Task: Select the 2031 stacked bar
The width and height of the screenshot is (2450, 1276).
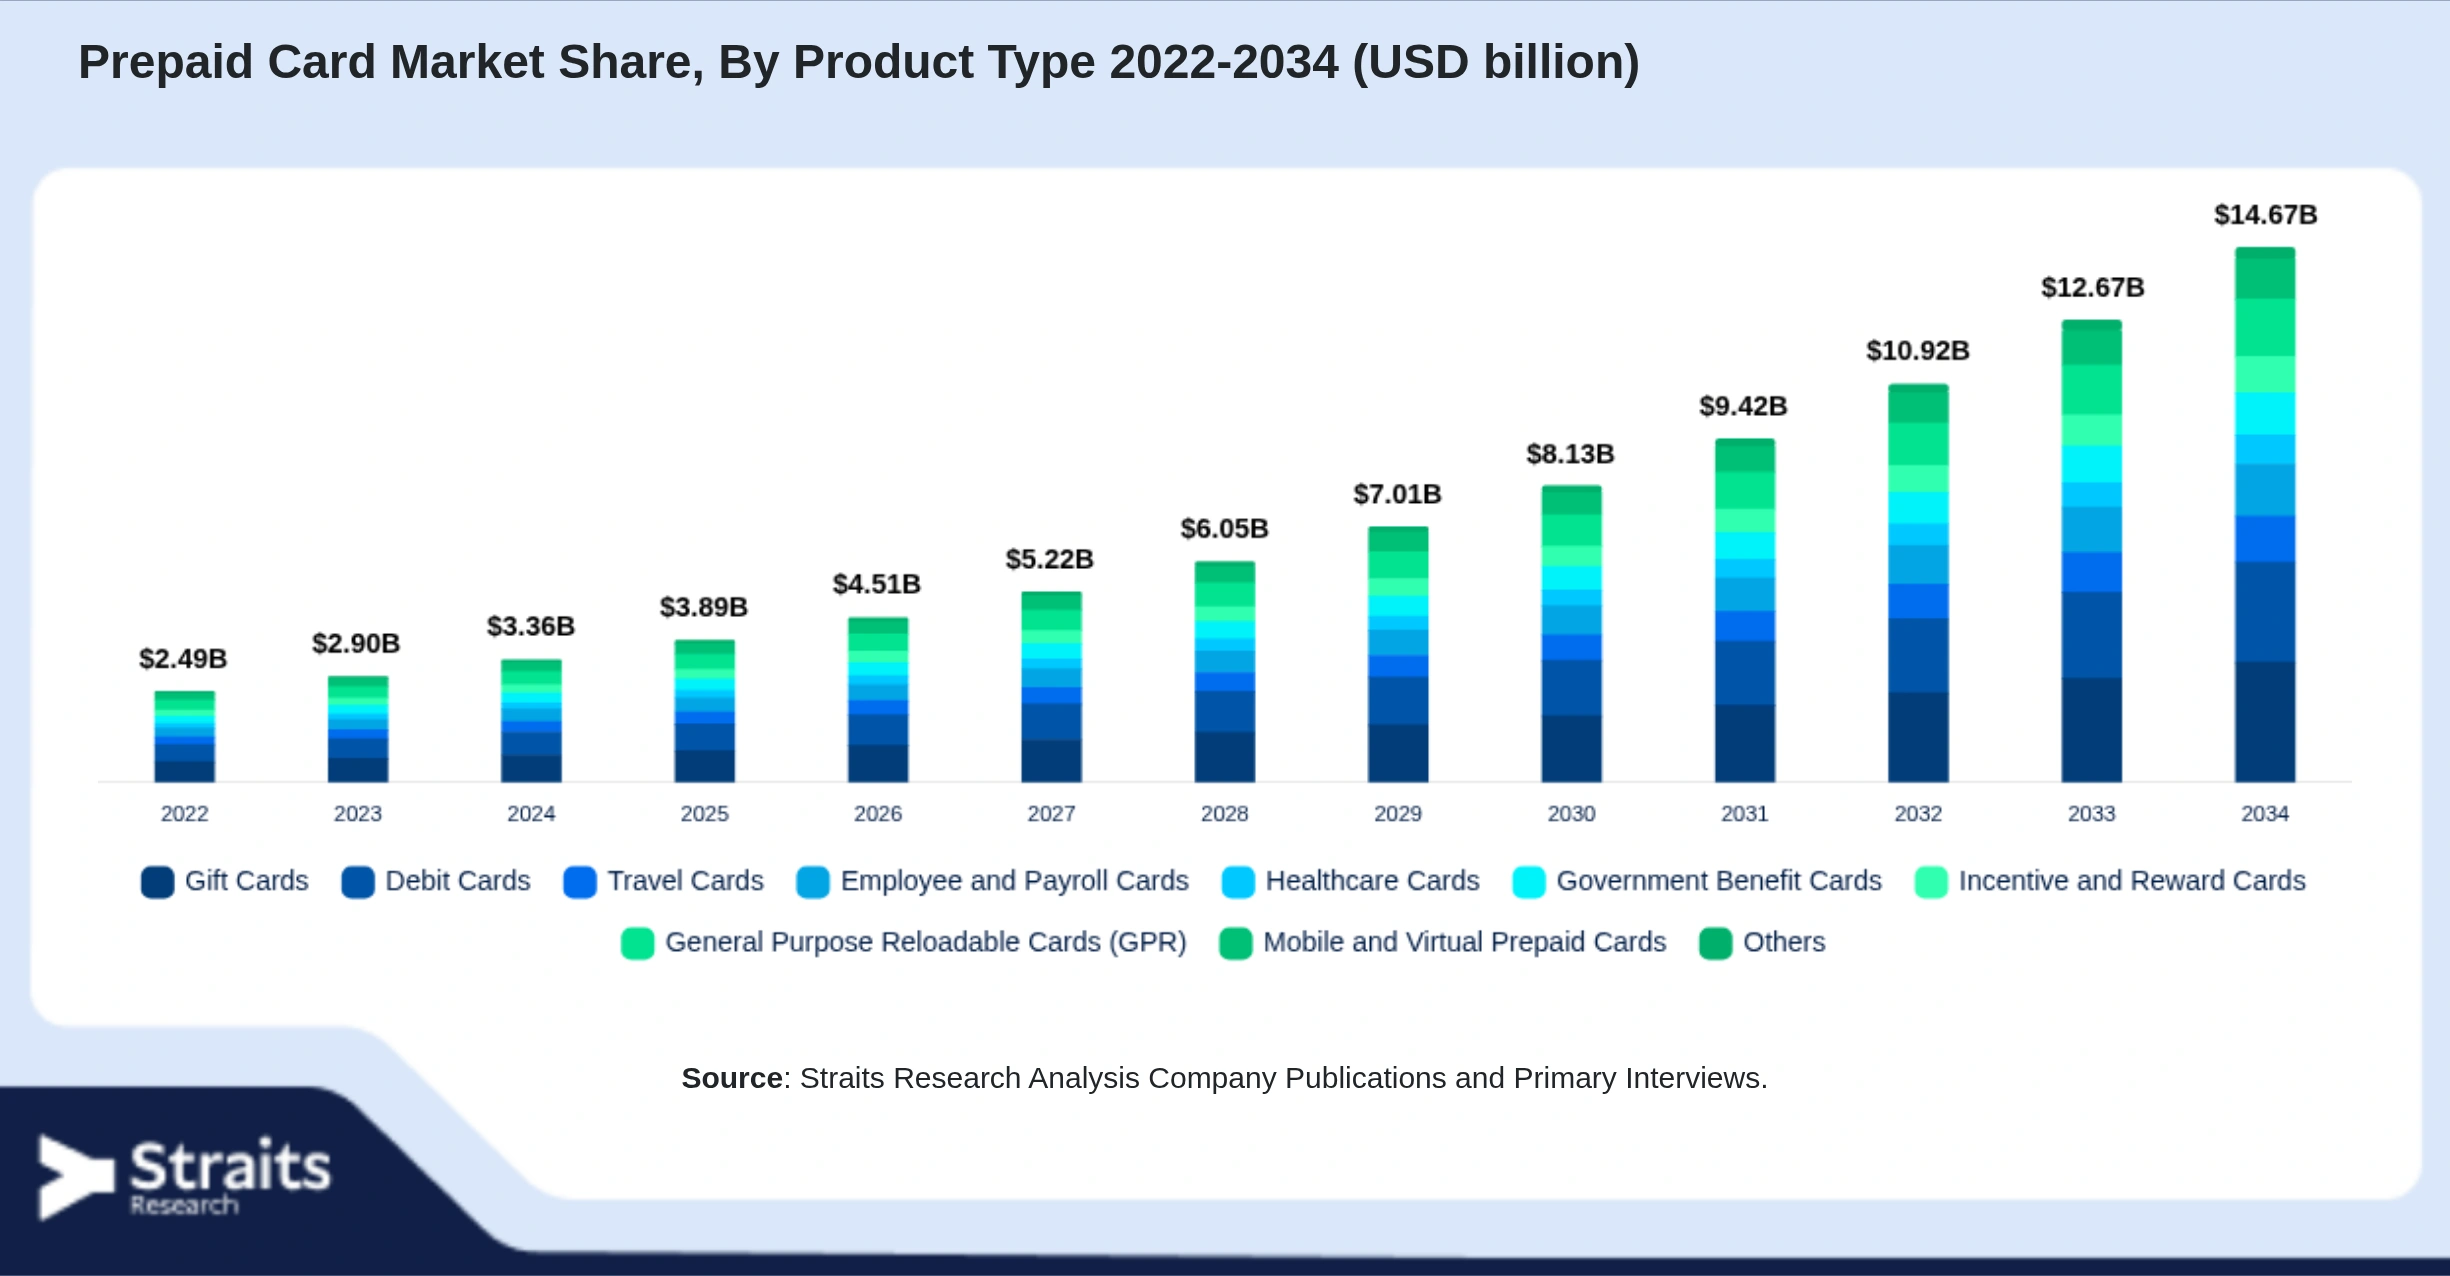Action: [x=1745, y=610]
